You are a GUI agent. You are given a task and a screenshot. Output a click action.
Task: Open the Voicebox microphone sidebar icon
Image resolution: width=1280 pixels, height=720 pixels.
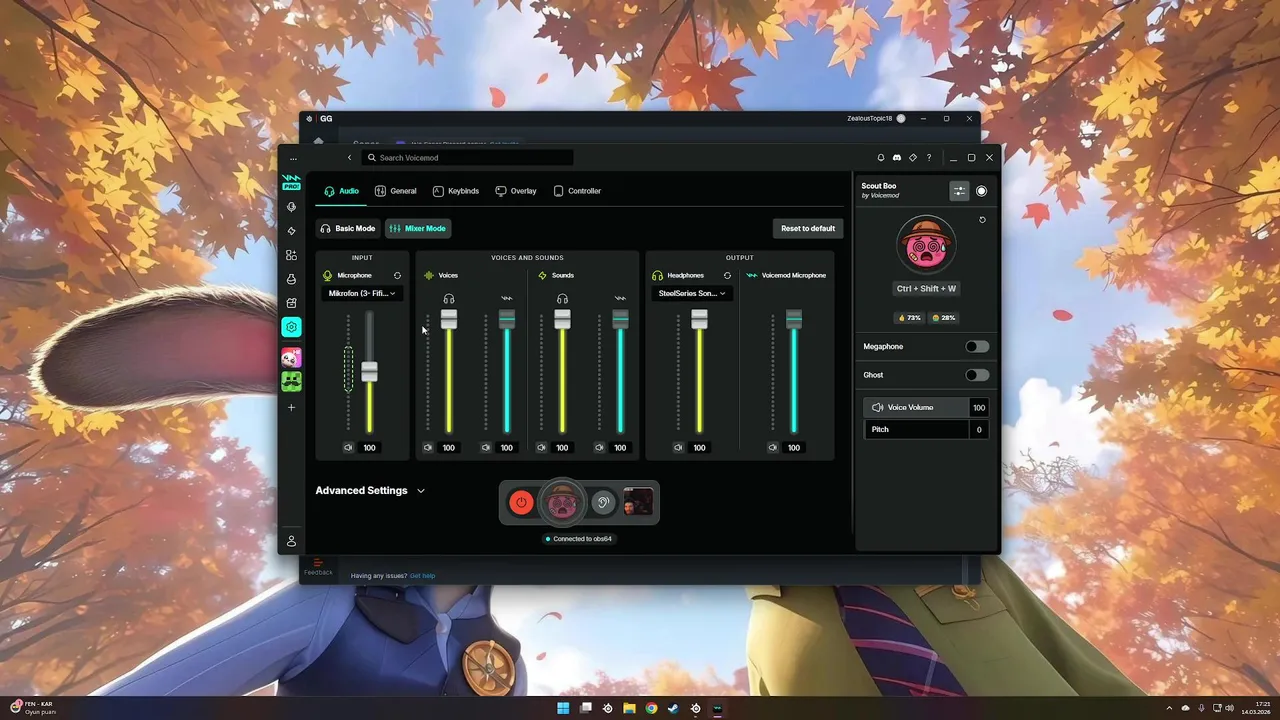[x=291, y=207]
